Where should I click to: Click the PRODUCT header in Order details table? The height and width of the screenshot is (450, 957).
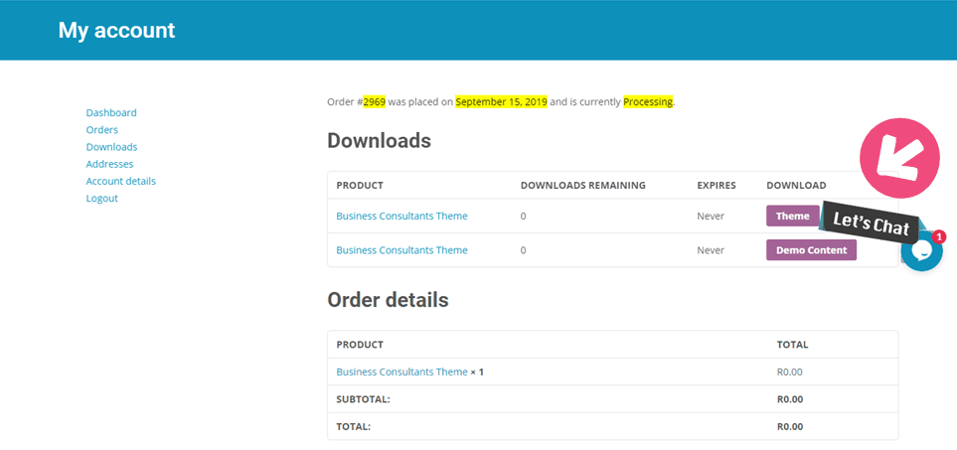point(359,344)
